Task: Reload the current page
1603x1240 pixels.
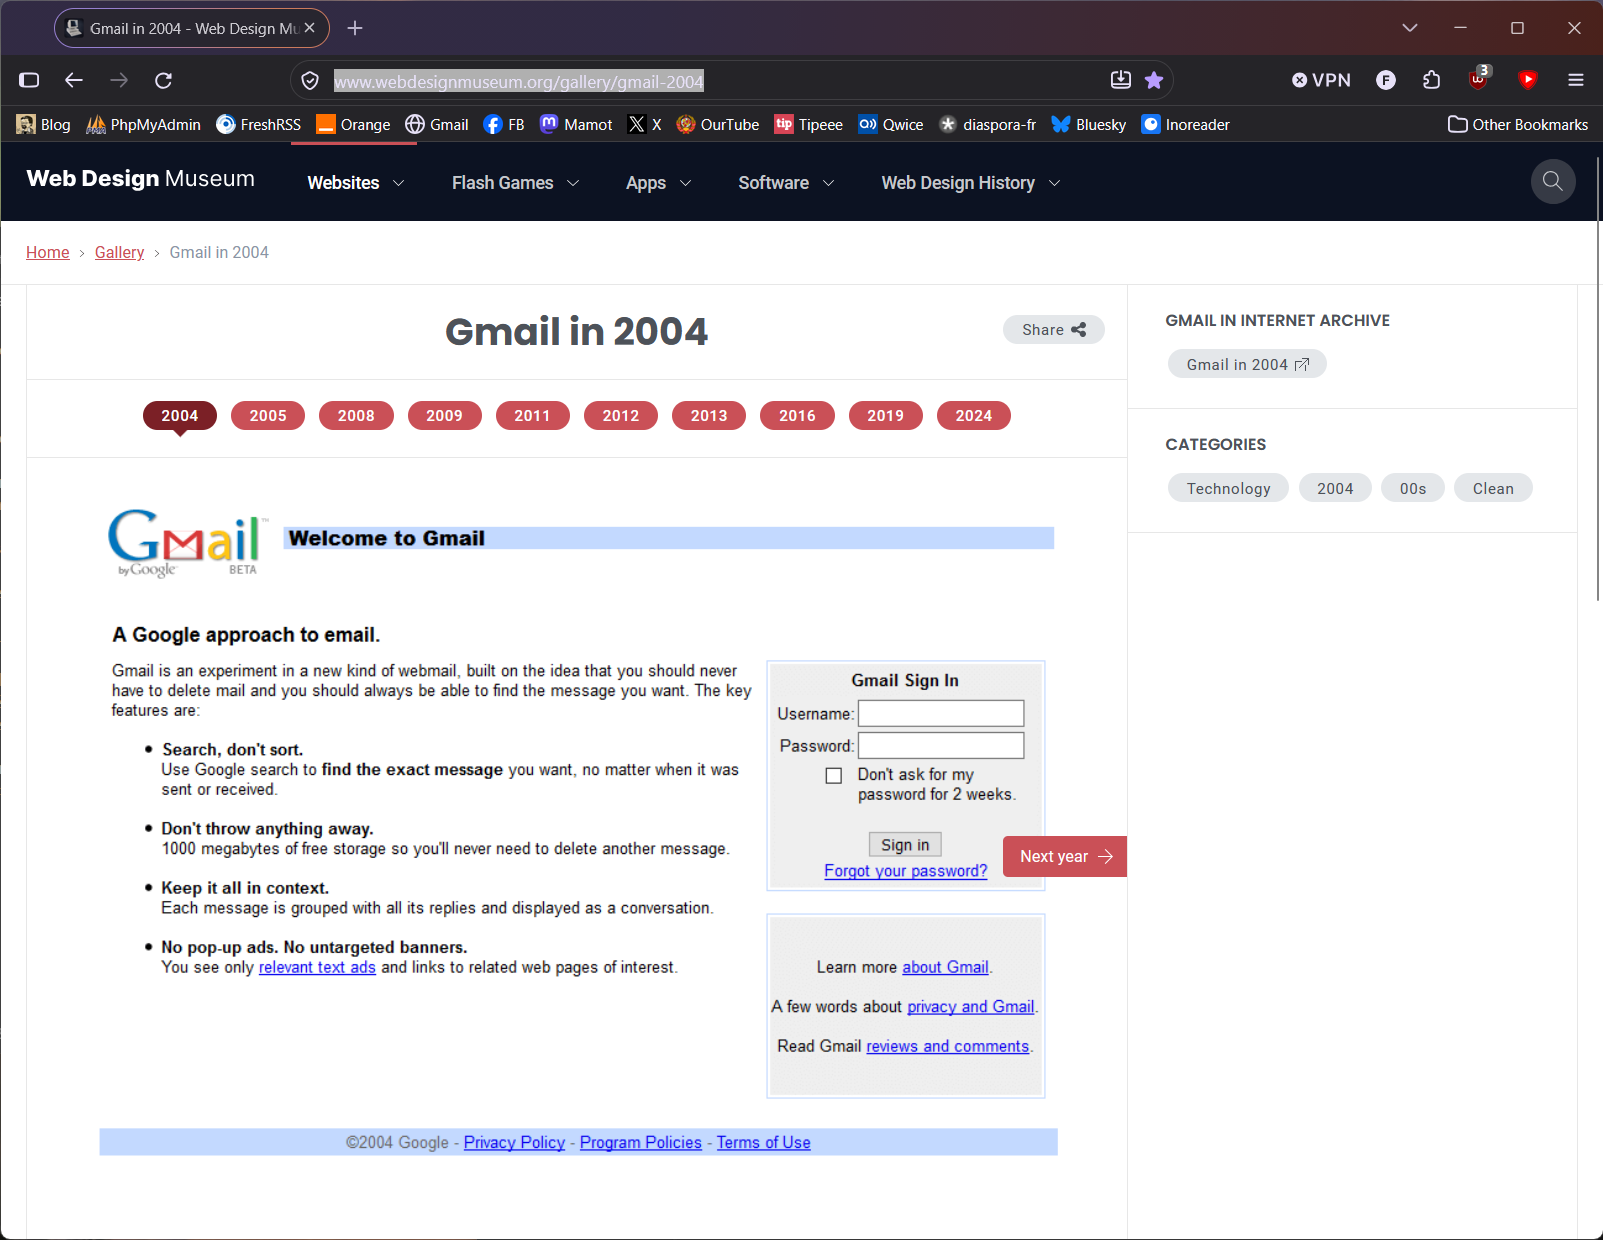Action: 164,80
